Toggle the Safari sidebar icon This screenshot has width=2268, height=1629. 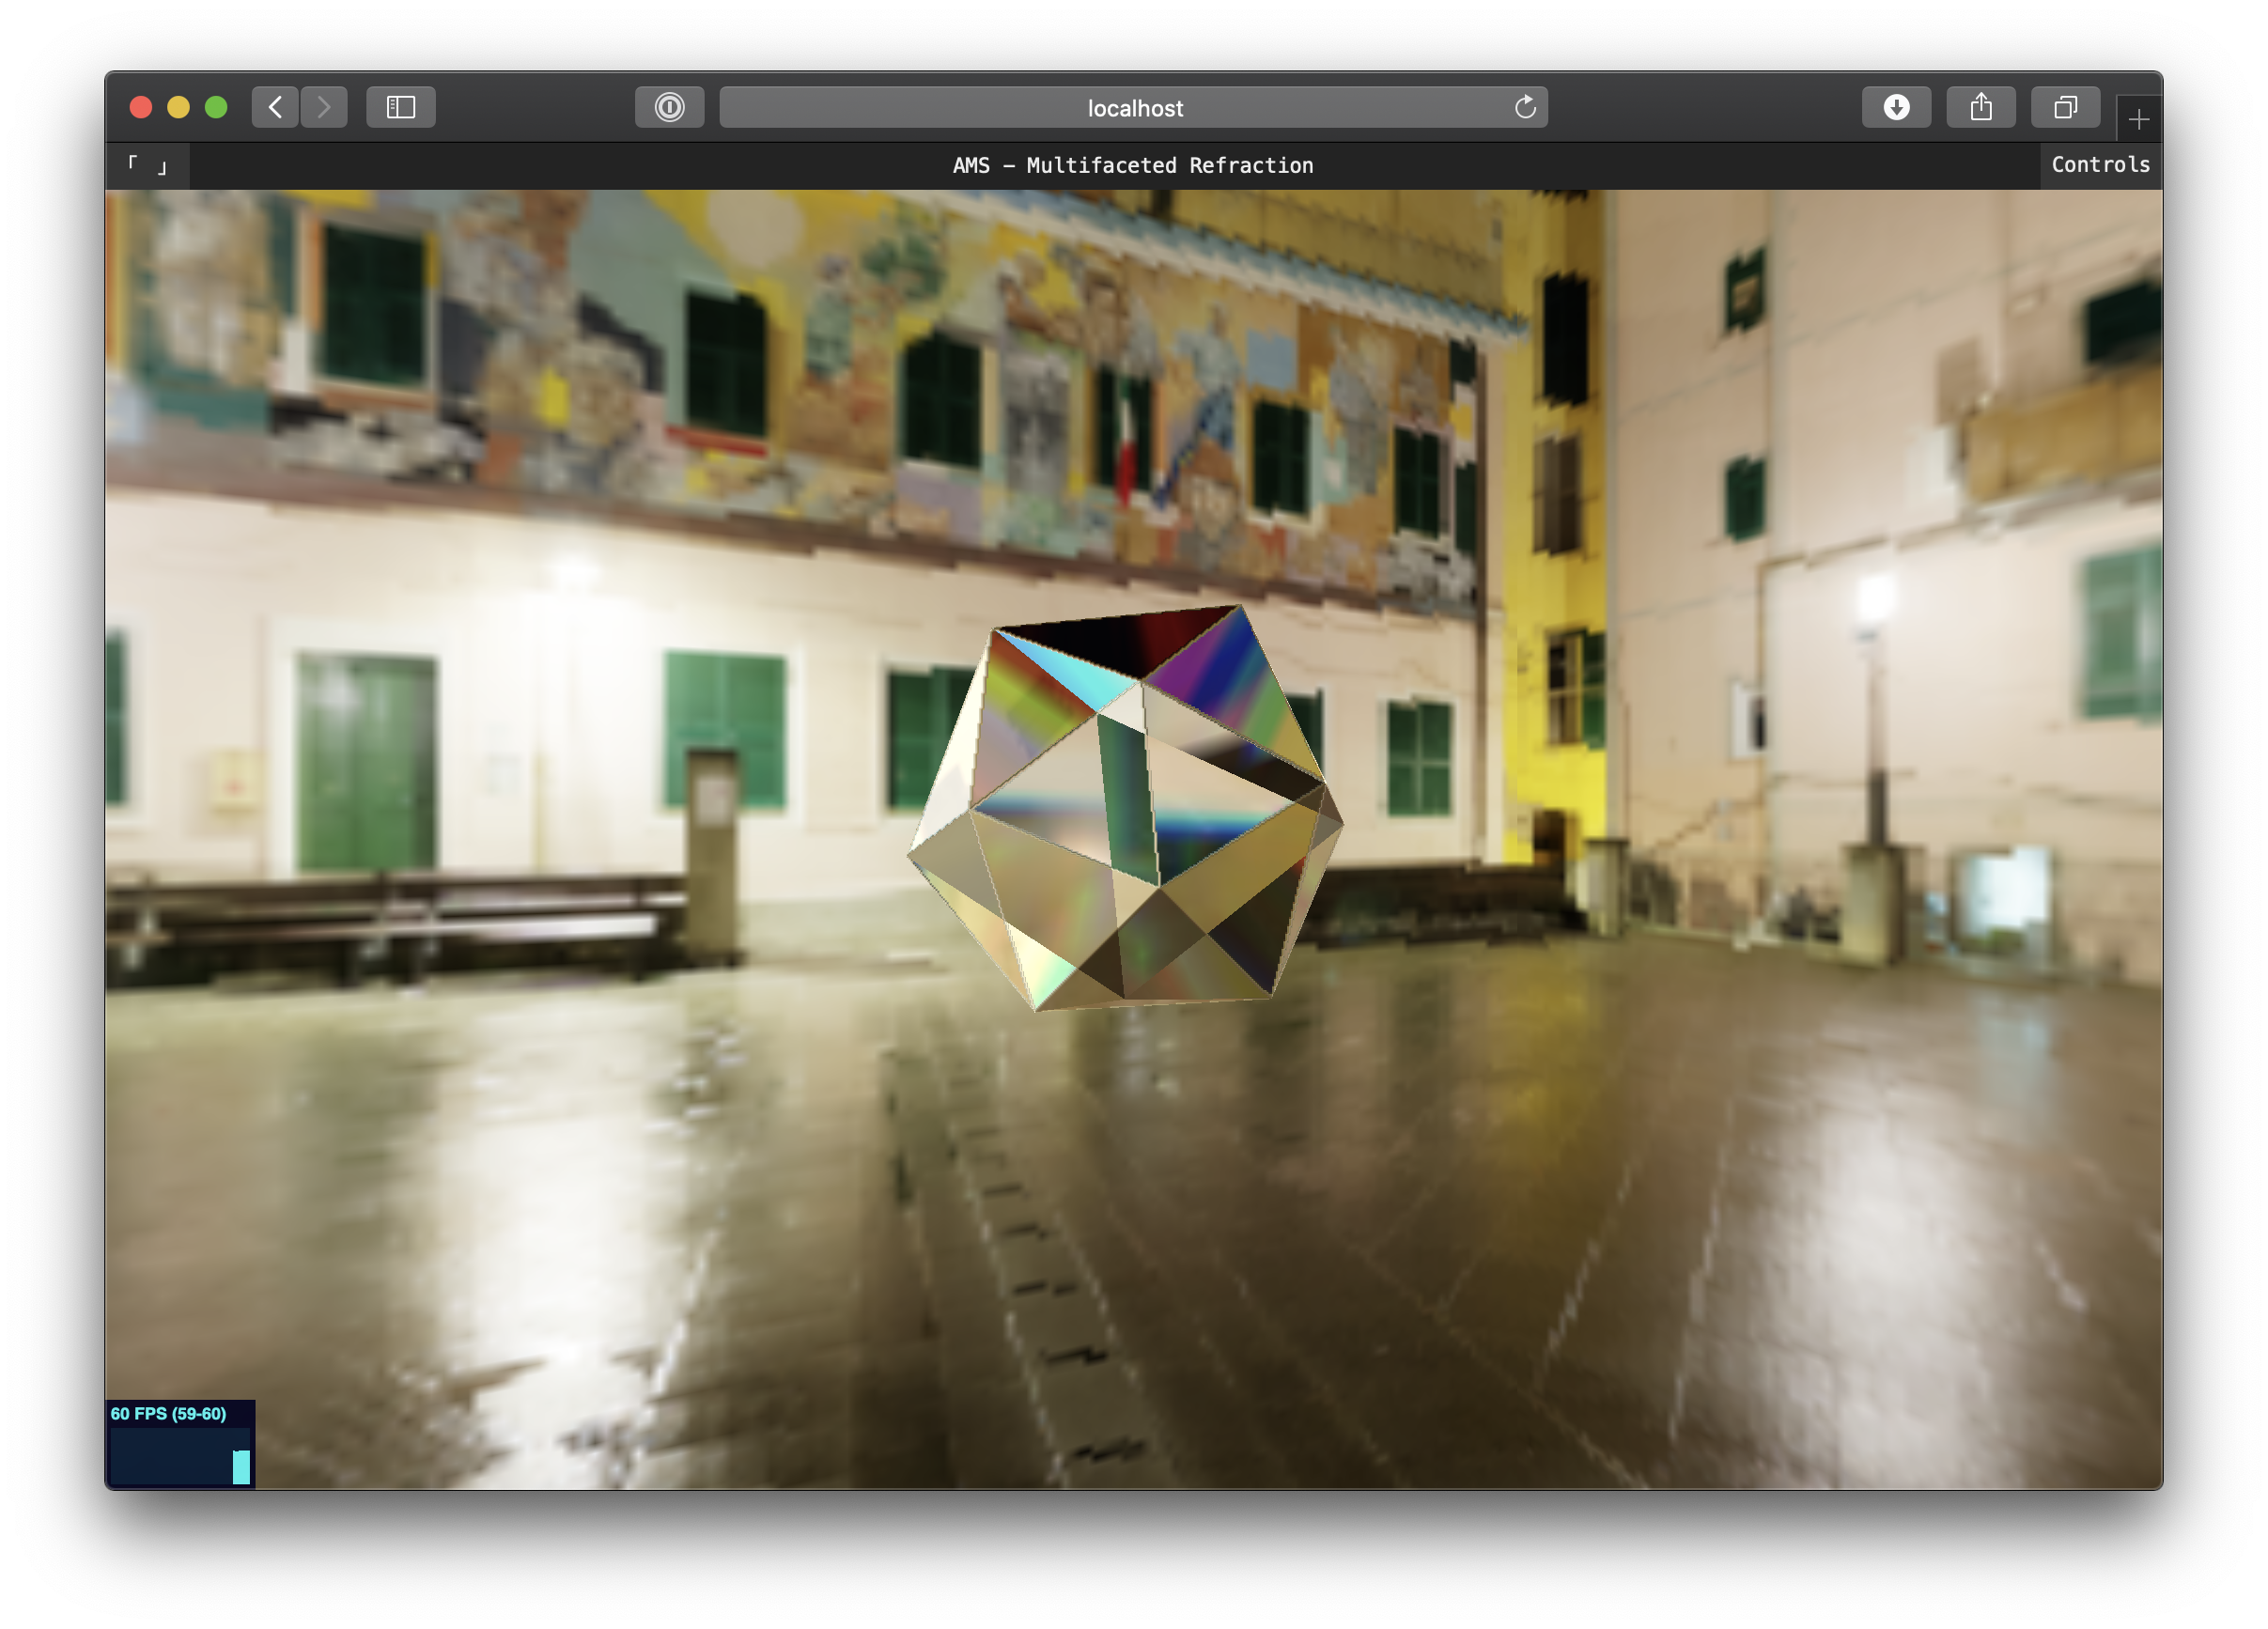click(401, 107)
